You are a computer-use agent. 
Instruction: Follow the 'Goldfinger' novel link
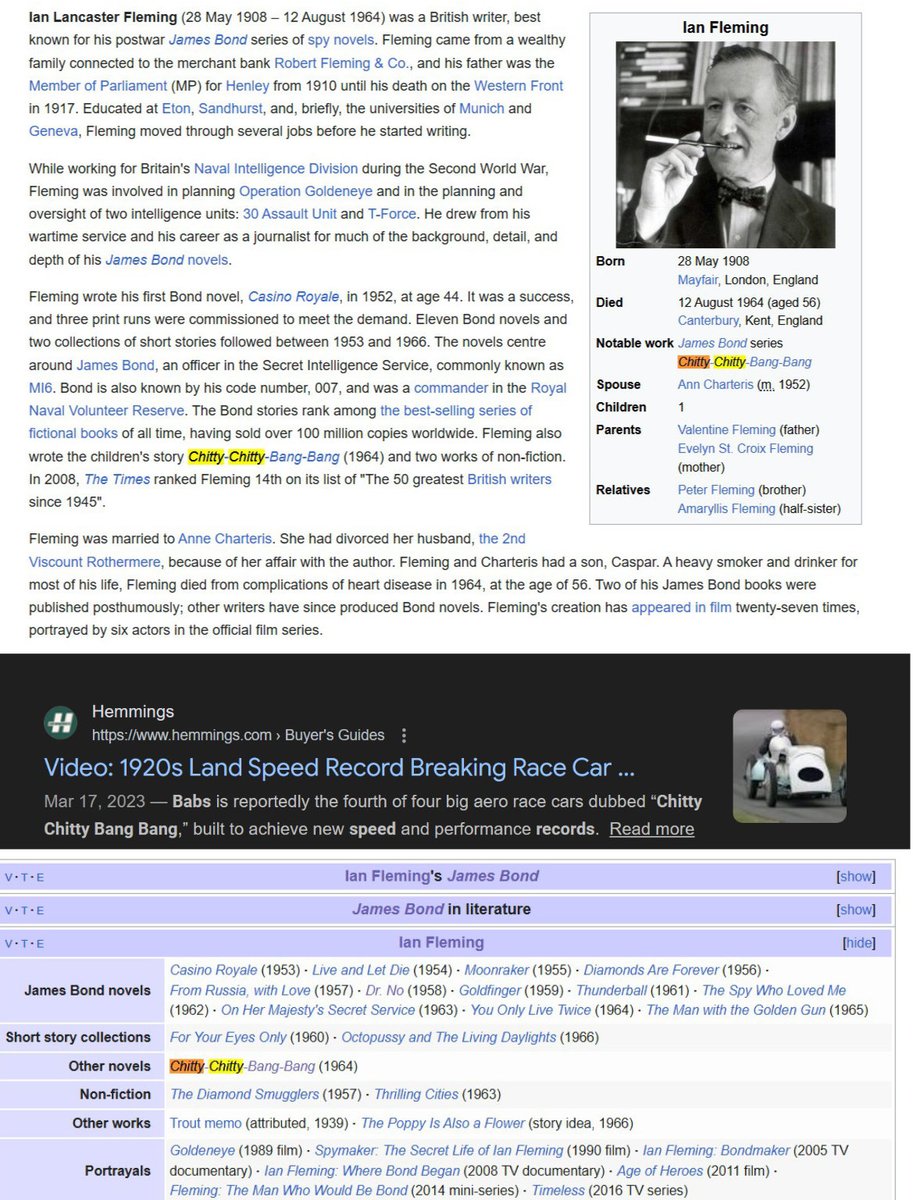pyautogui.click(x=490, y=990)
